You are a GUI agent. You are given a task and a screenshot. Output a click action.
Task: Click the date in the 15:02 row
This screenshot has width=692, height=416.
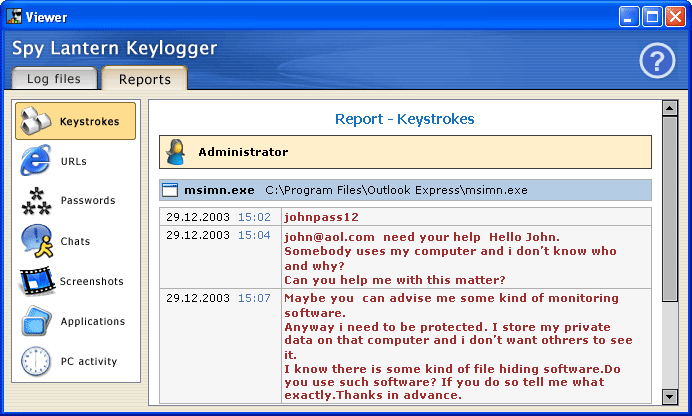click(198, 217)
